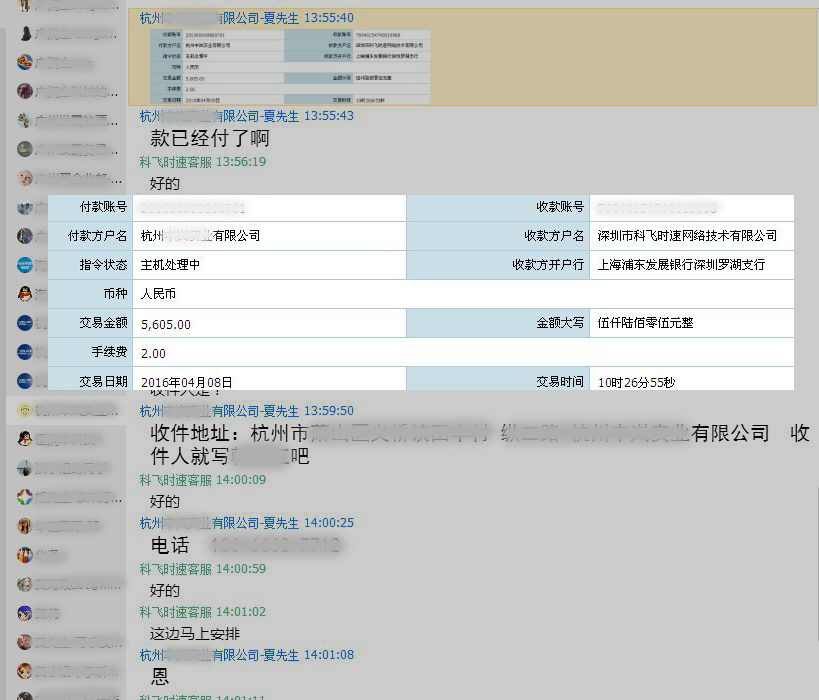This screenshot has height=700, width=819.
Task: Open penguin avatar contact below highlighted contact
Action: click(25, 438)
